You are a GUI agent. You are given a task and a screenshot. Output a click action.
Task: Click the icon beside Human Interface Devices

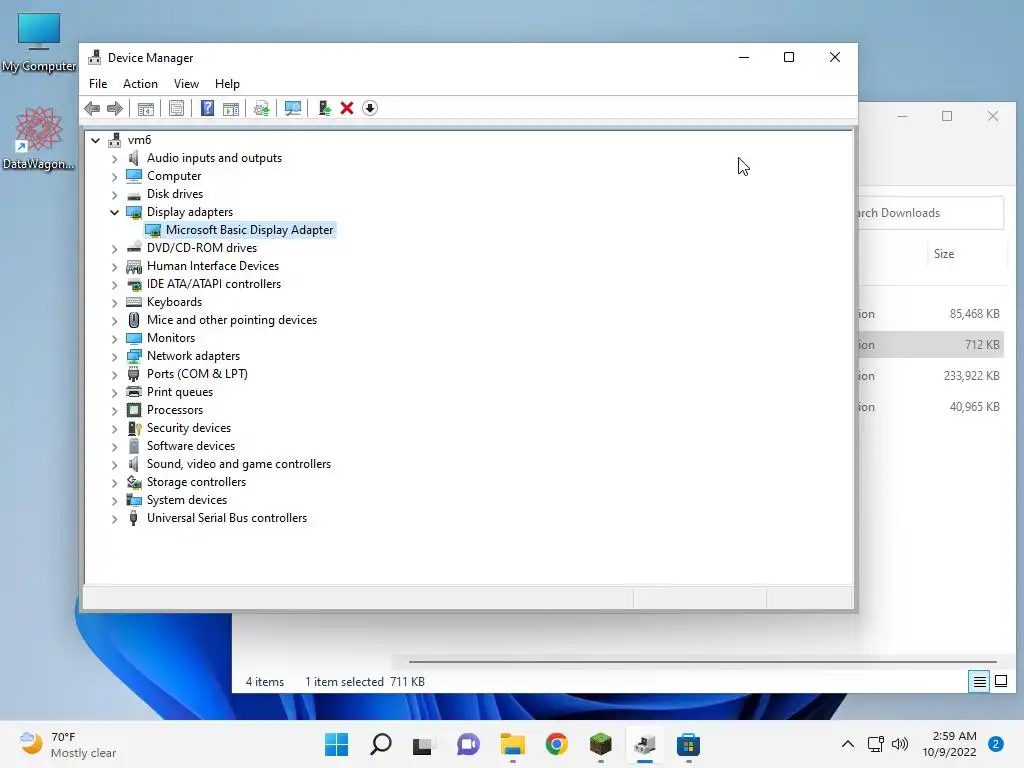pyautogui.click(x=134, y=266)
